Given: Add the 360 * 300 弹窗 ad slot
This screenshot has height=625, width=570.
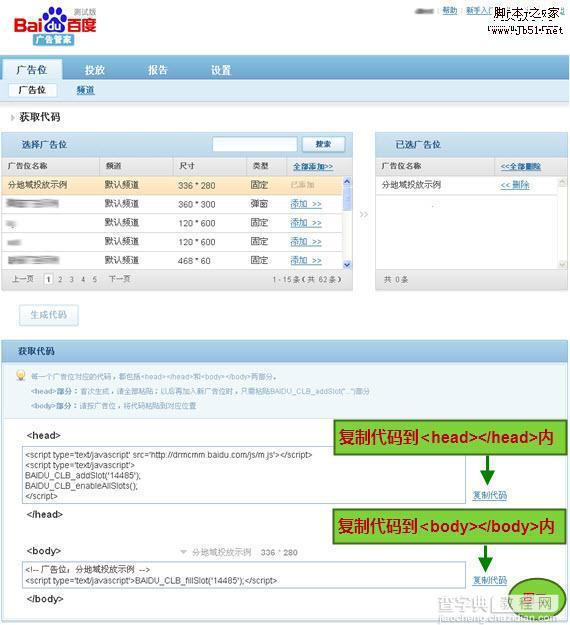Looking at the screenshot, I should point(306,204).
